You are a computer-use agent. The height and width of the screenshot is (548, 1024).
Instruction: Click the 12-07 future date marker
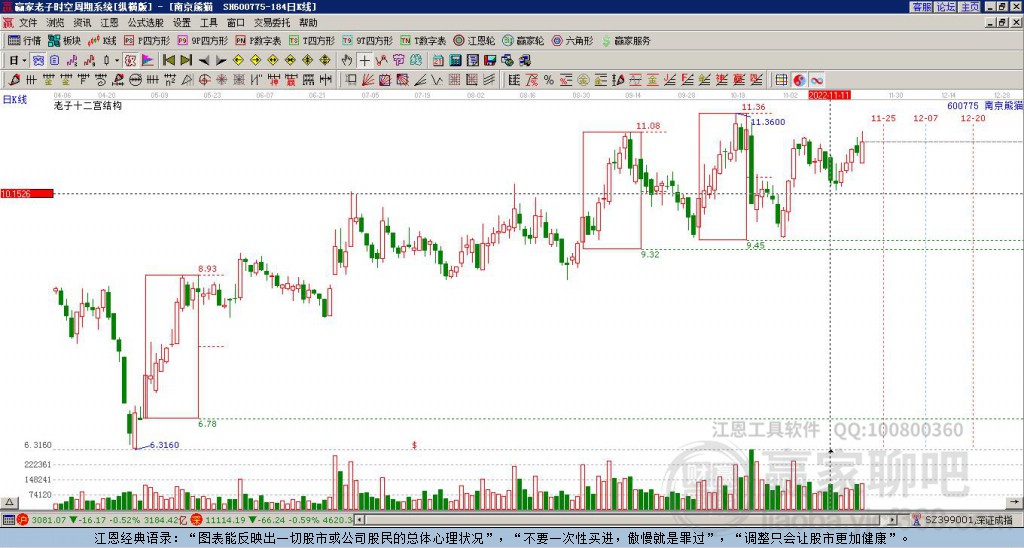click(925, 118)
